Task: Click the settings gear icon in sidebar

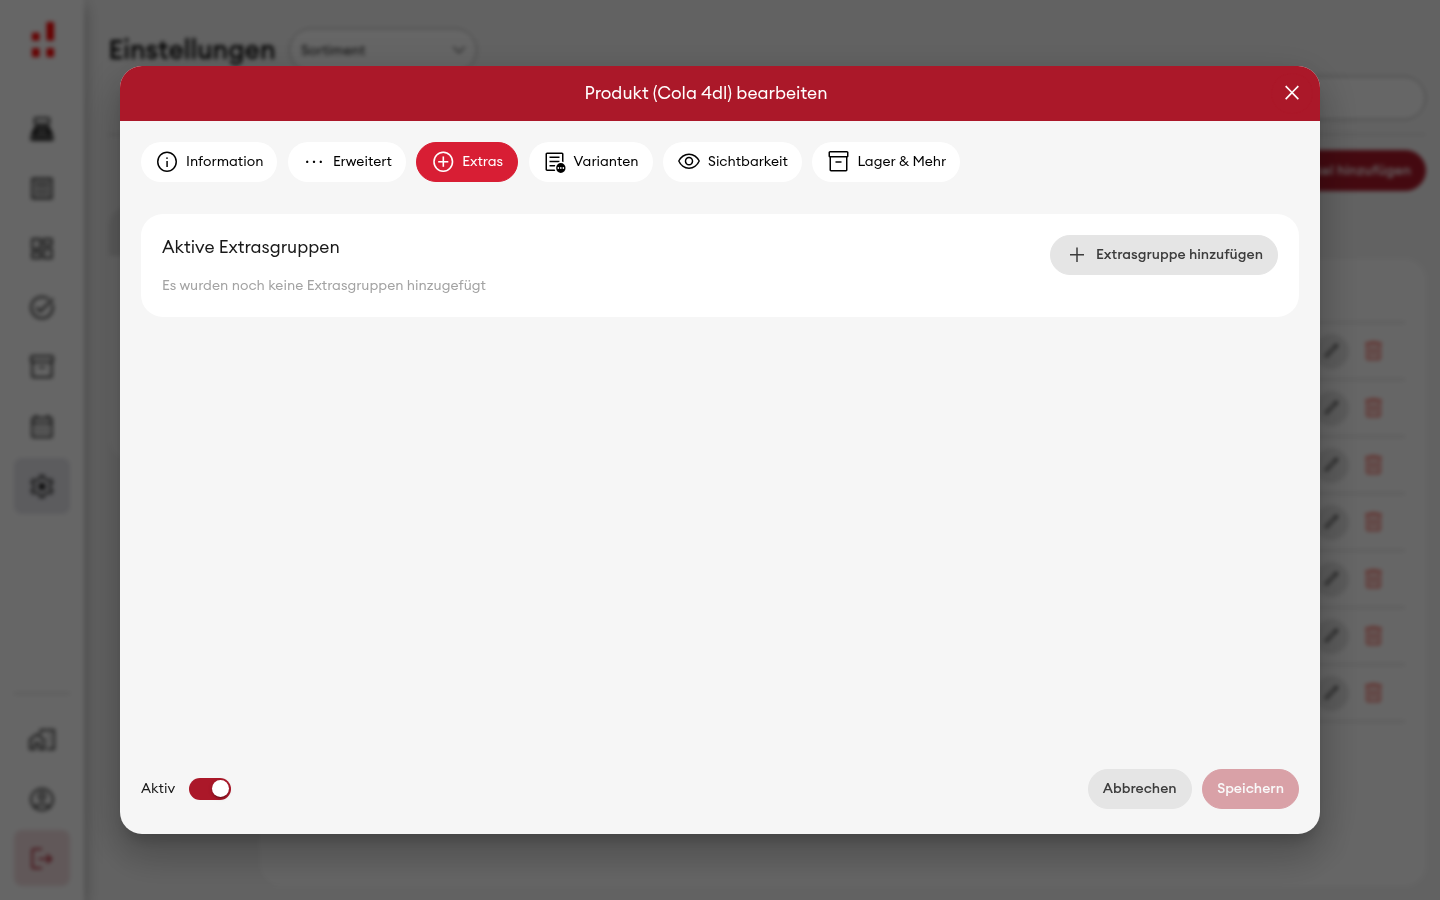Action: (42, 487)
